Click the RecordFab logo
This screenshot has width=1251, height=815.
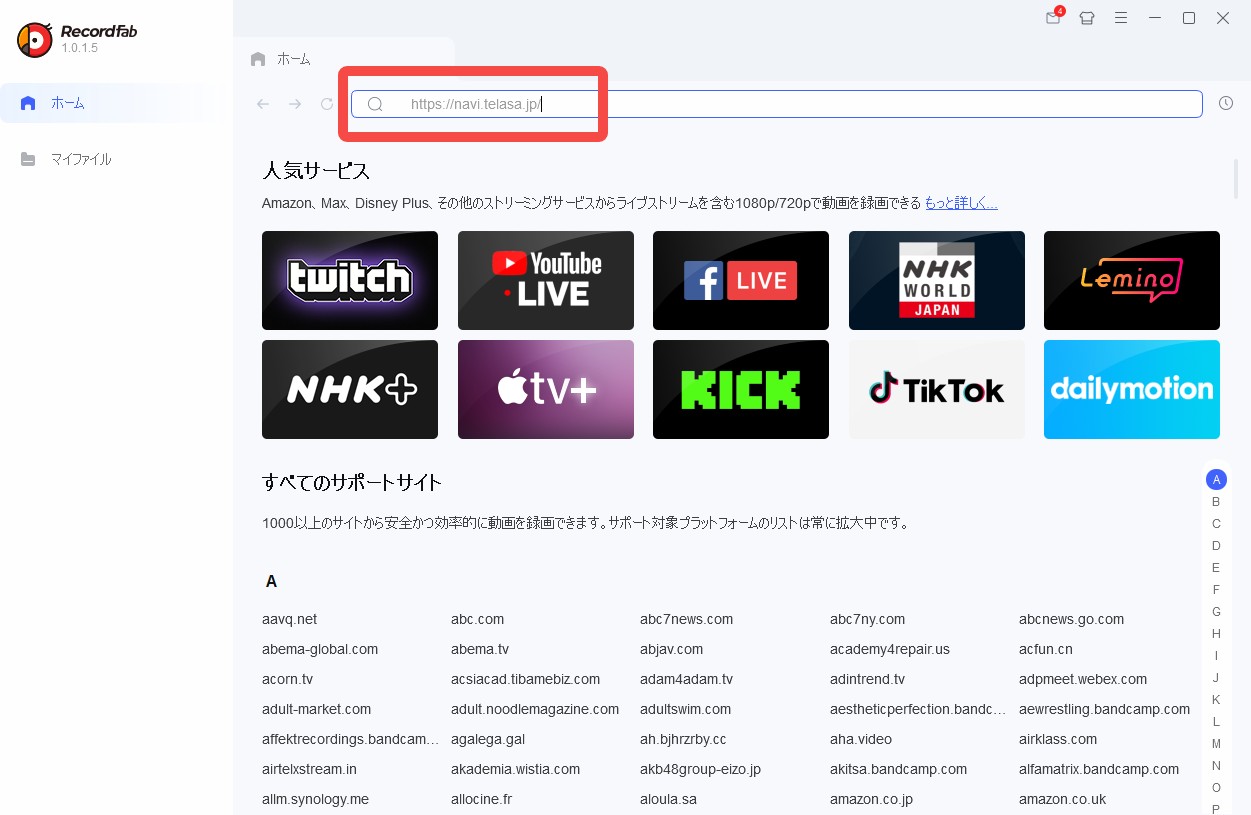[35, 39]
